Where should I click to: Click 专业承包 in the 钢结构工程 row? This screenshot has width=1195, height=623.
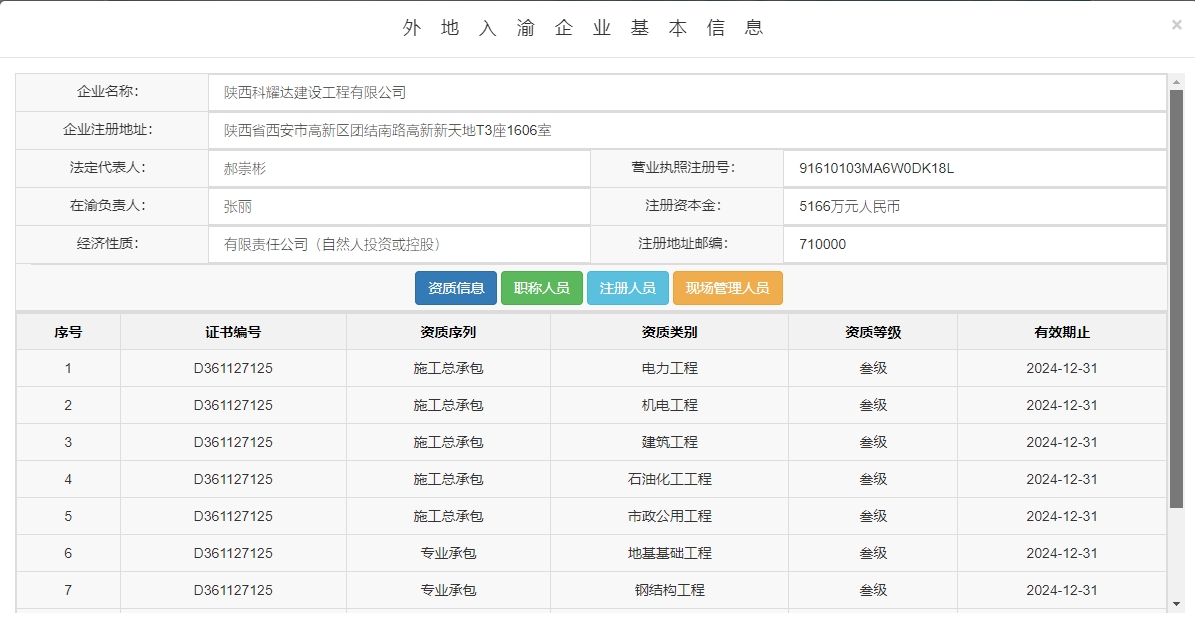coord(448,590)
